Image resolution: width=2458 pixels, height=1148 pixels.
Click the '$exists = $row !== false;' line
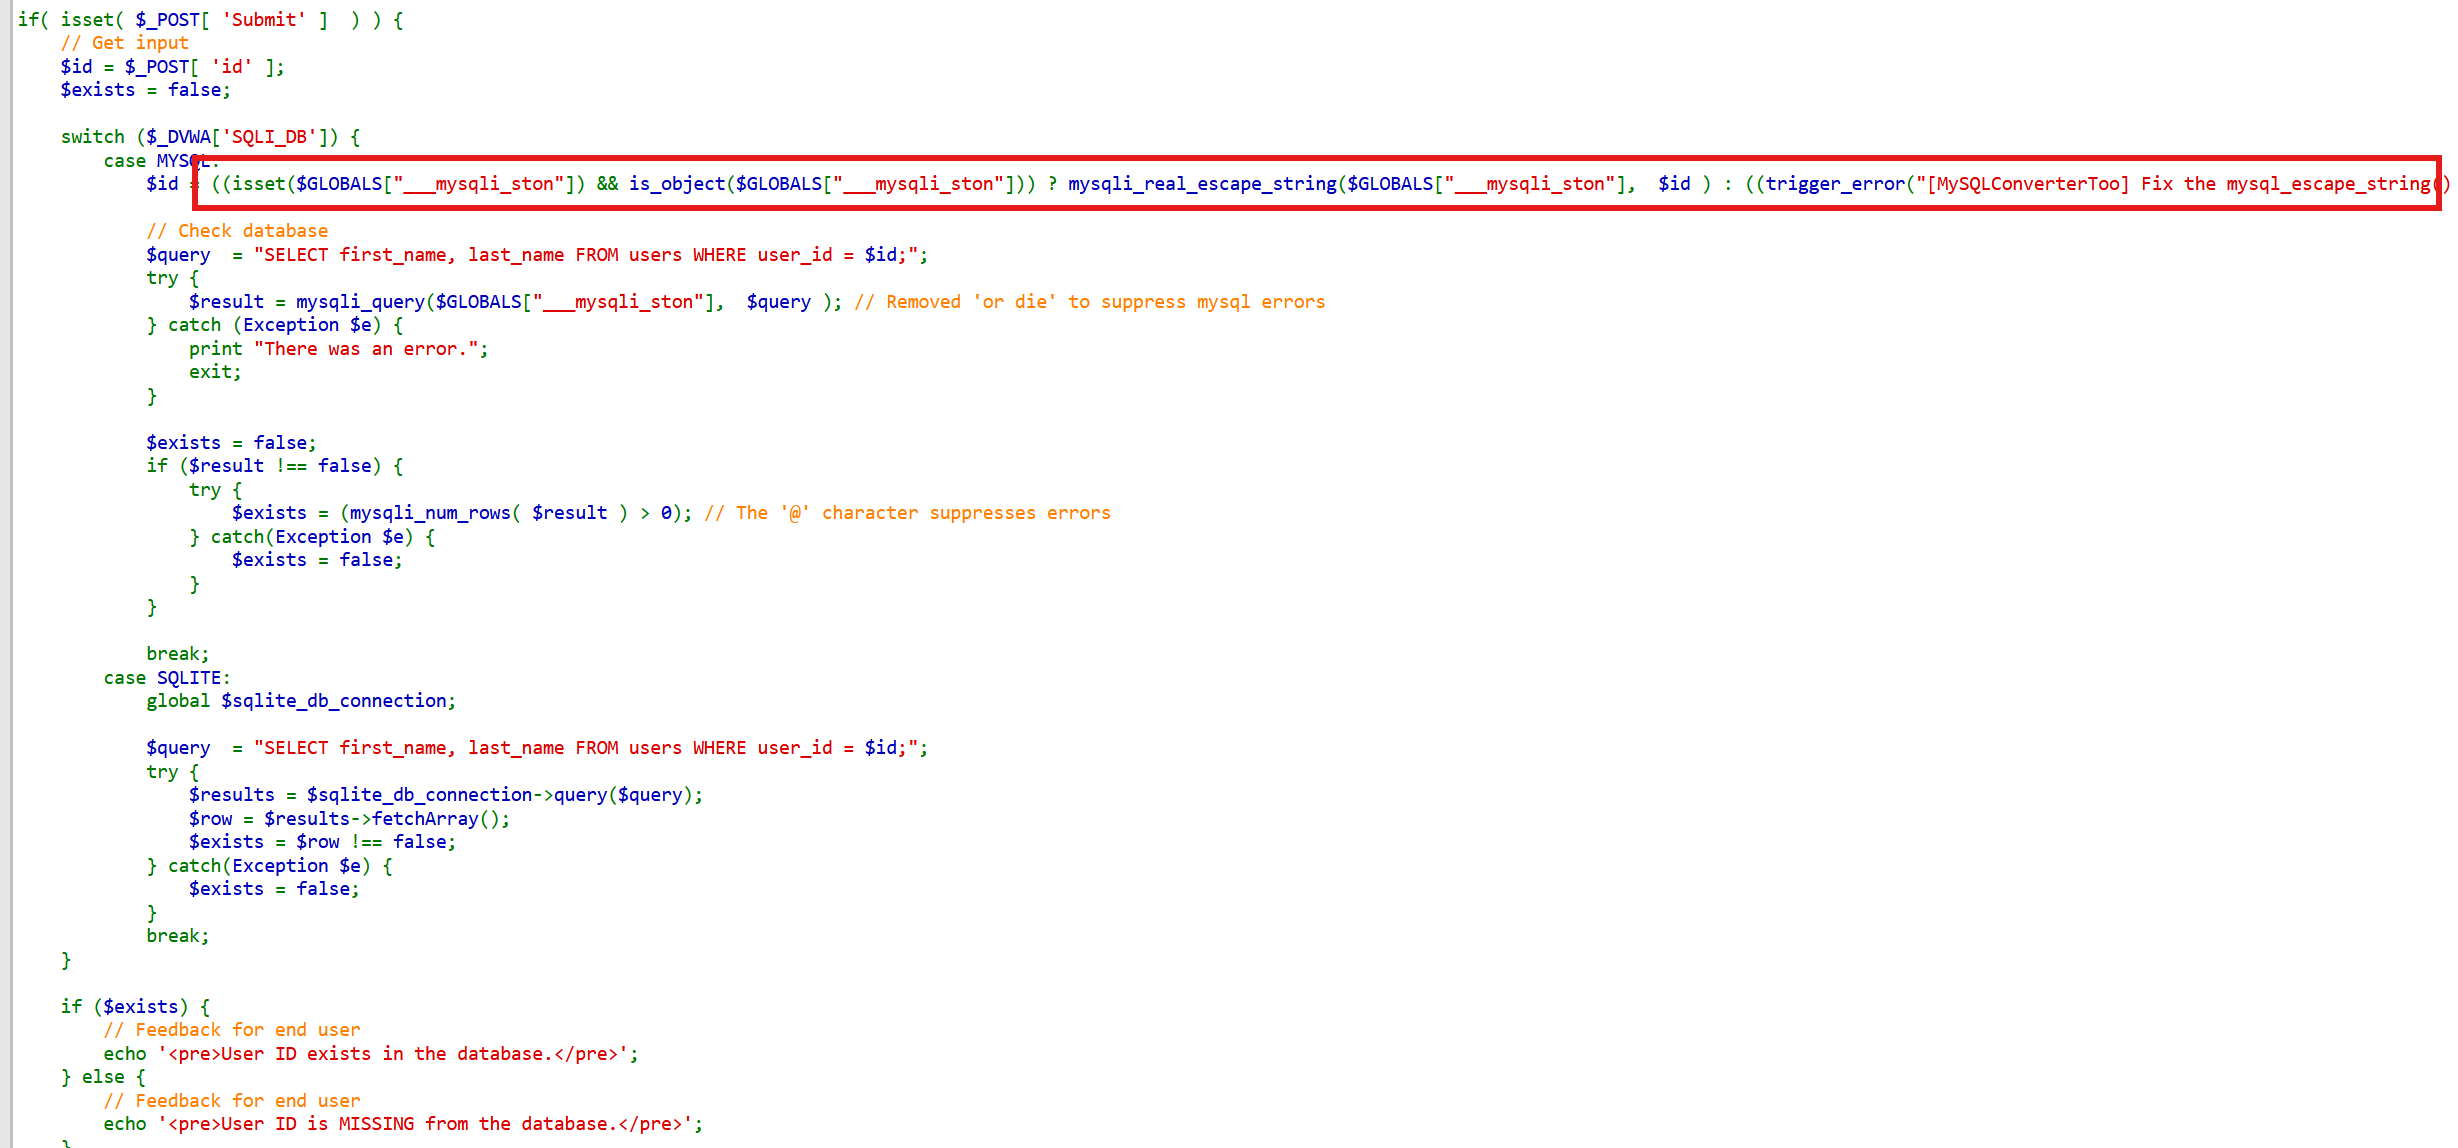click(322, 842)
